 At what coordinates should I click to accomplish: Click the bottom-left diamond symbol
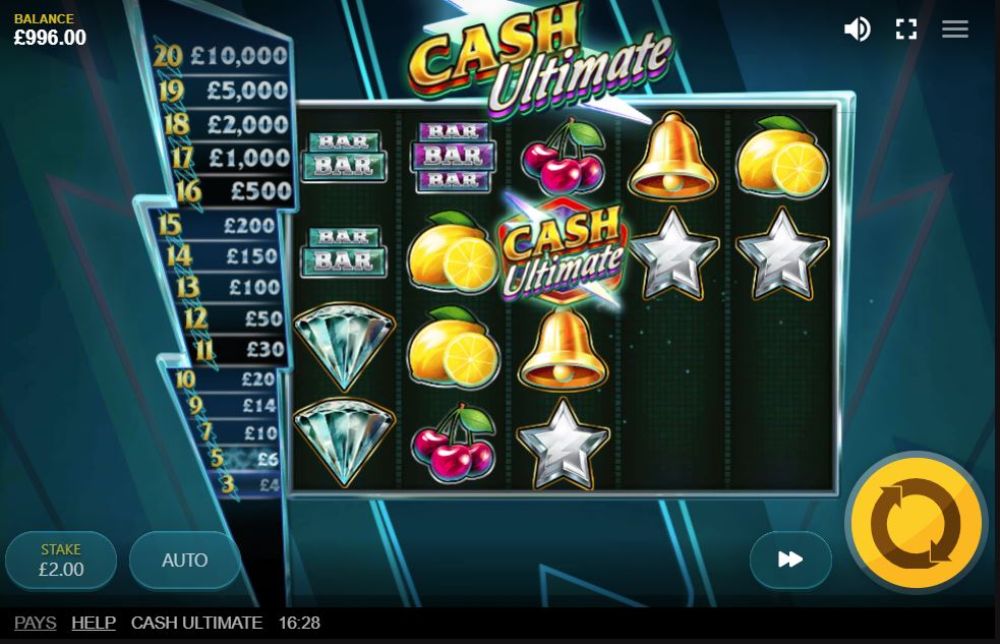[344, 443]
